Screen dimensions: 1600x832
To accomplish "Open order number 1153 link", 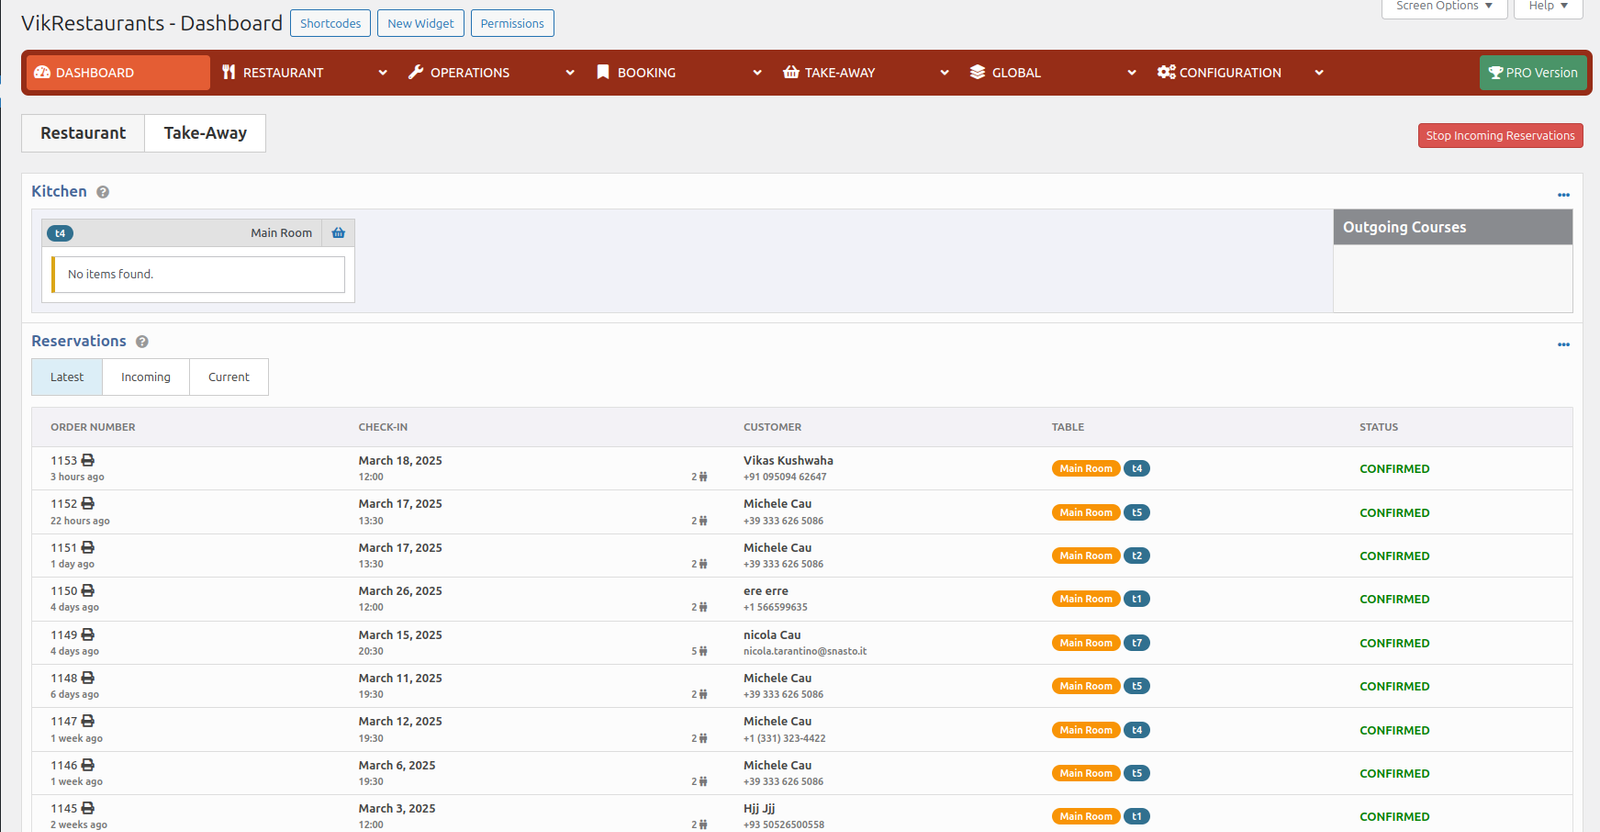I will tap(64, 461).
